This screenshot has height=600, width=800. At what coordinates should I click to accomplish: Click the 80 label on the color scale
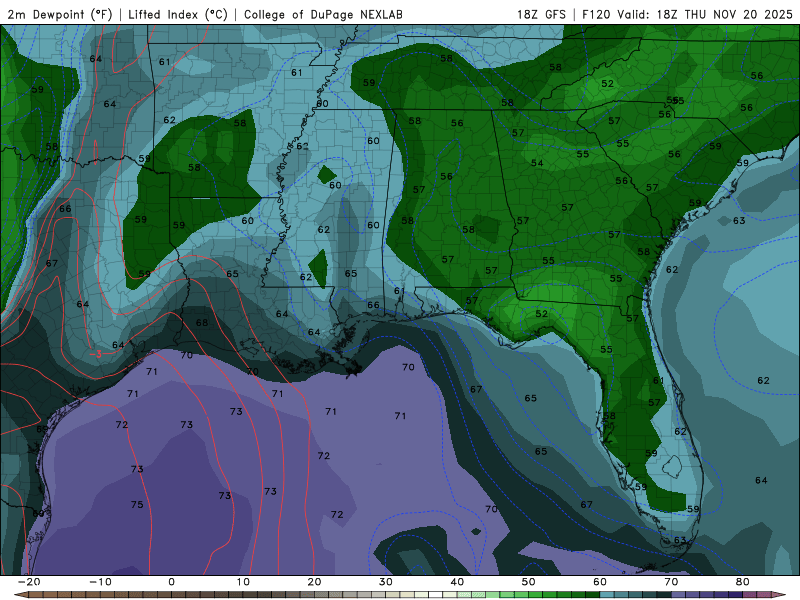[x=743, y=582]
